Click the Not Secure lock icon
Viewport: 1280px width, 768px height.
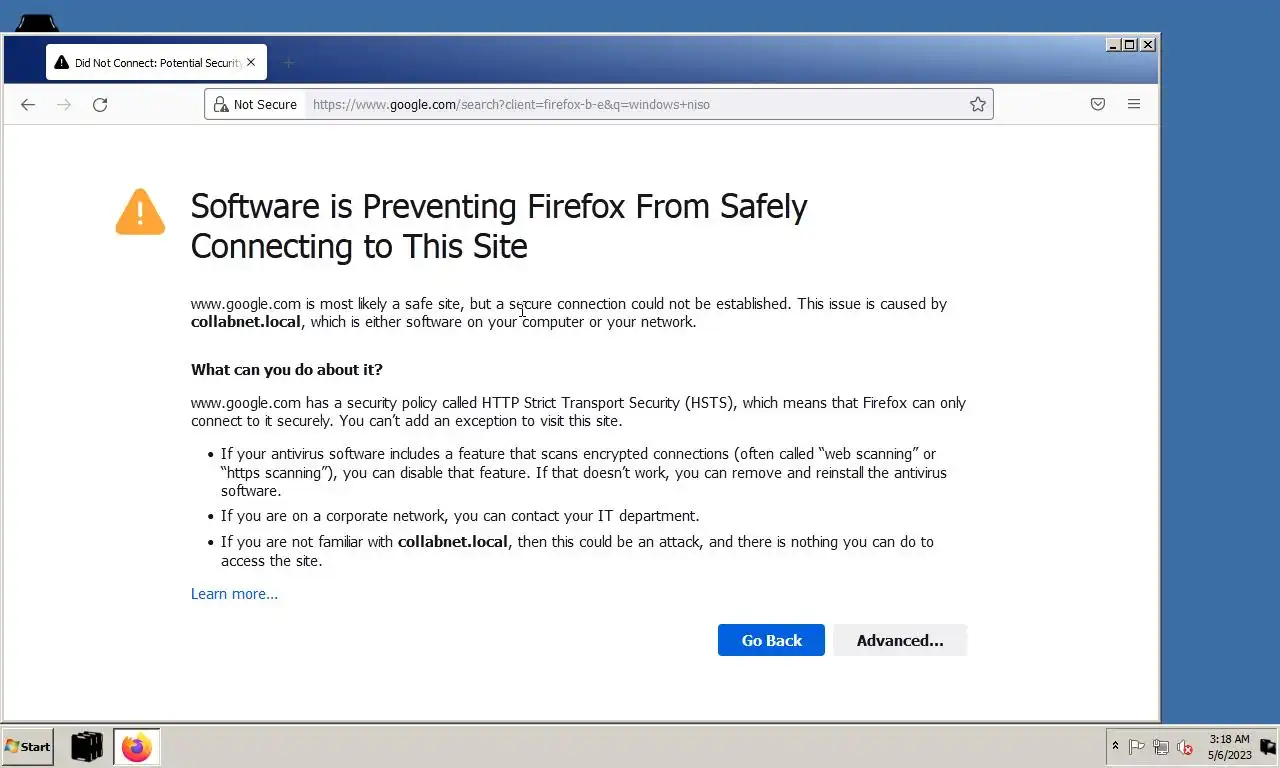click(x=220, y=104)
